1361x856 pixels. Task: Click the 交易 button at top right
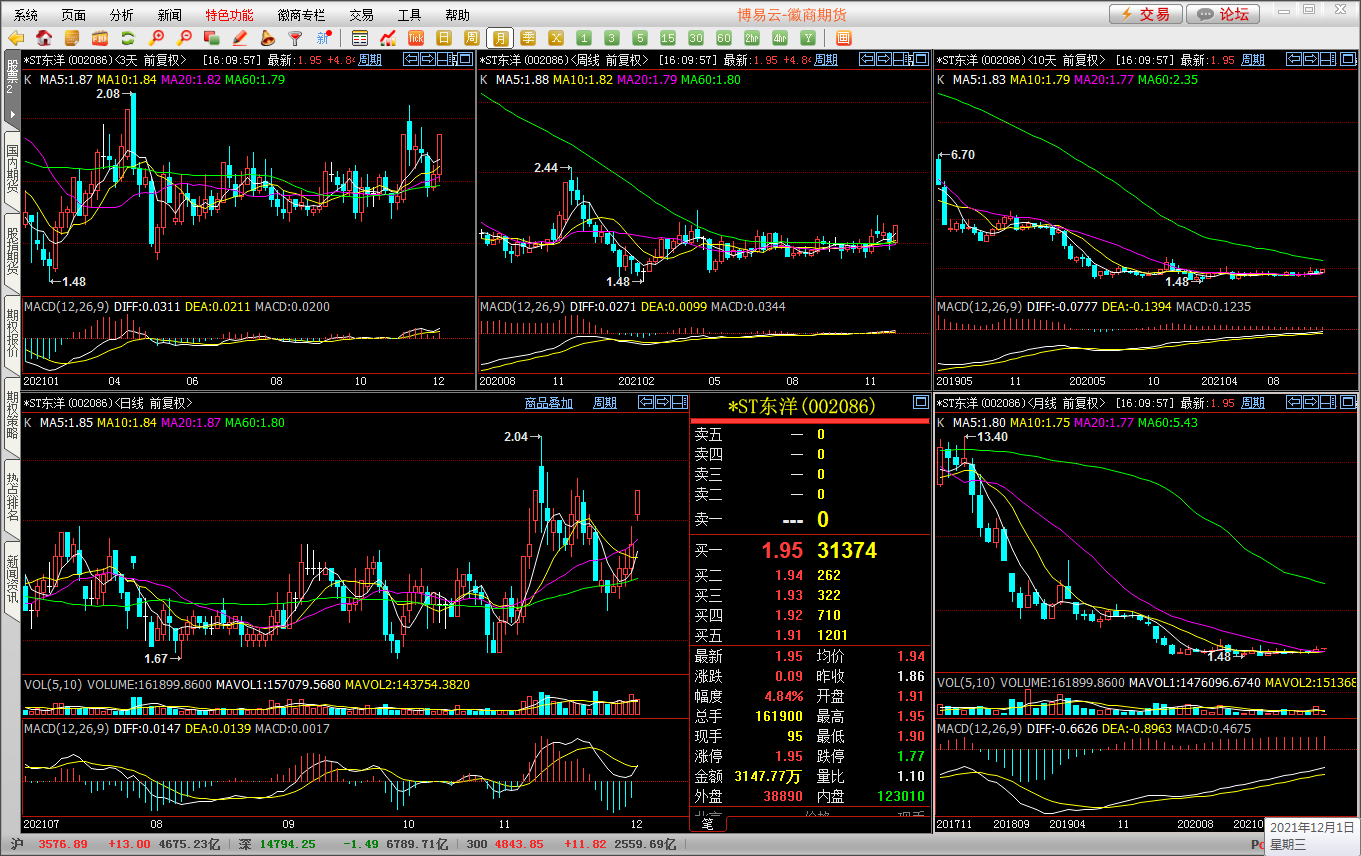[1144, 14]
